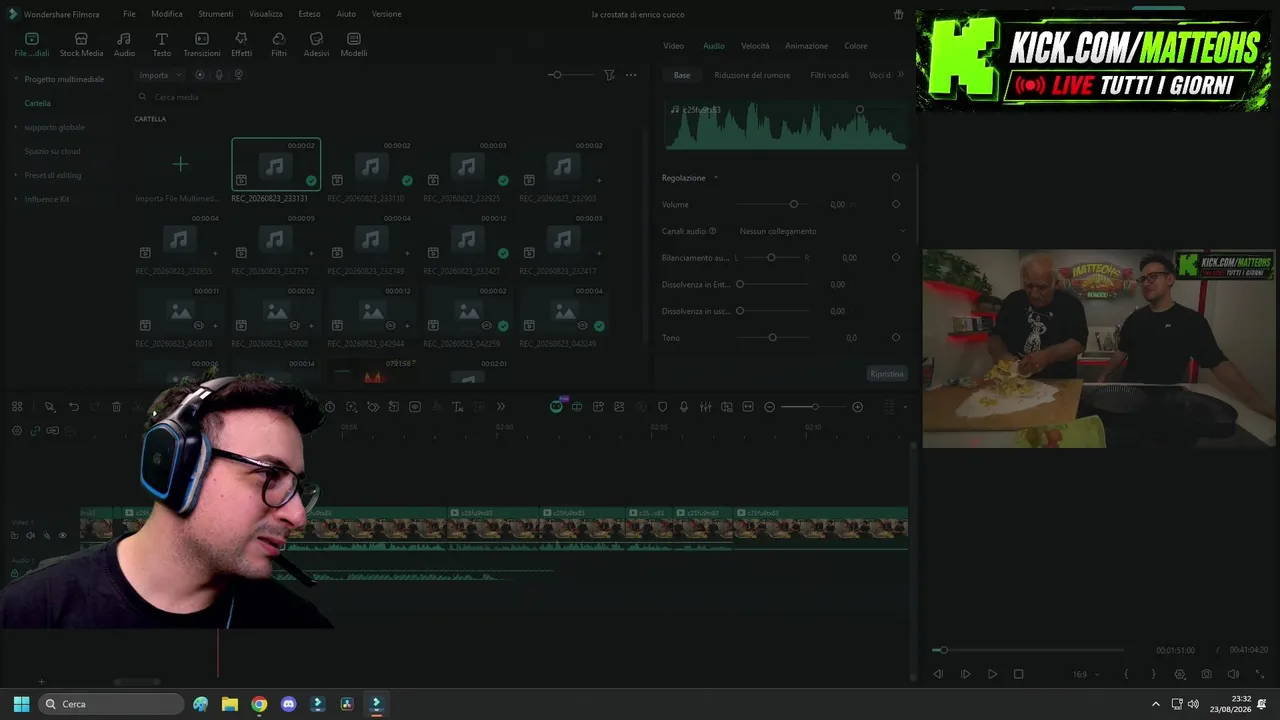Image resolution: width=1280 pixels, height=720 pixels.
Task: Show more audio sub-tabs with double chevron
Action: [x=900, y=75]
